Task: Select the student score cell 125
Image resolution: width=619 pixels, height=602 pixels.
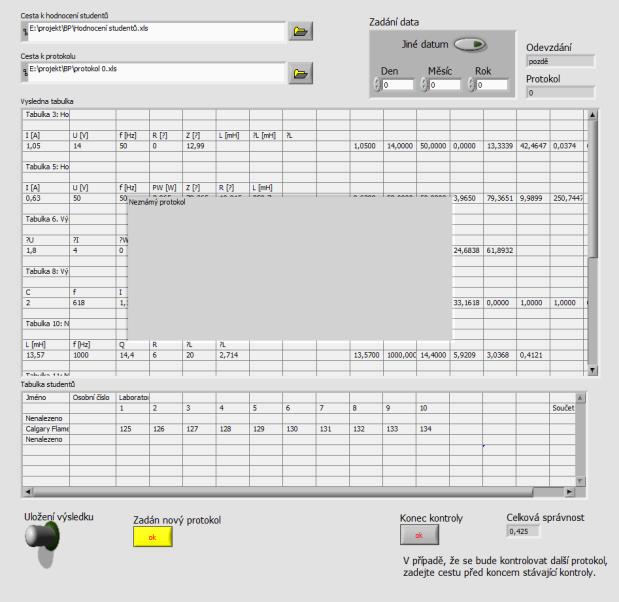Action: pos(133,429)
